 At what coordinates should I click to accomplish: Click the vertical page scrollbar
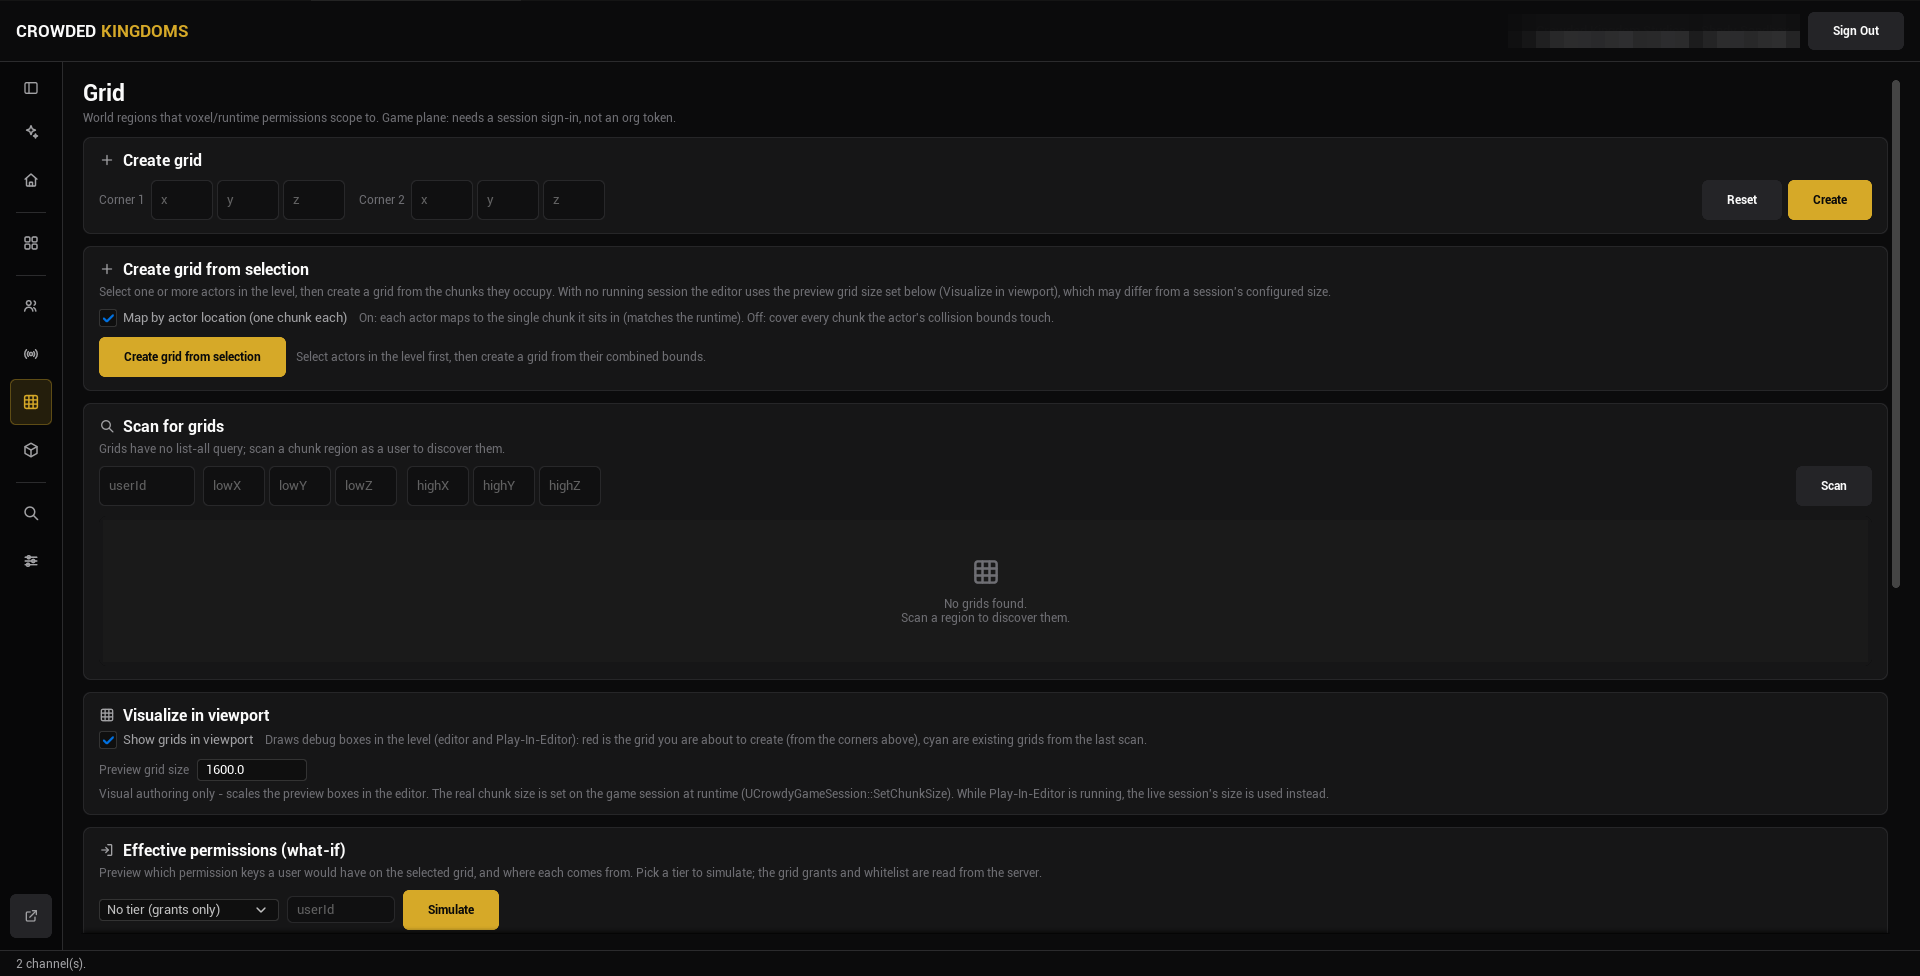pyautogui.click(x=1895, y=334)
